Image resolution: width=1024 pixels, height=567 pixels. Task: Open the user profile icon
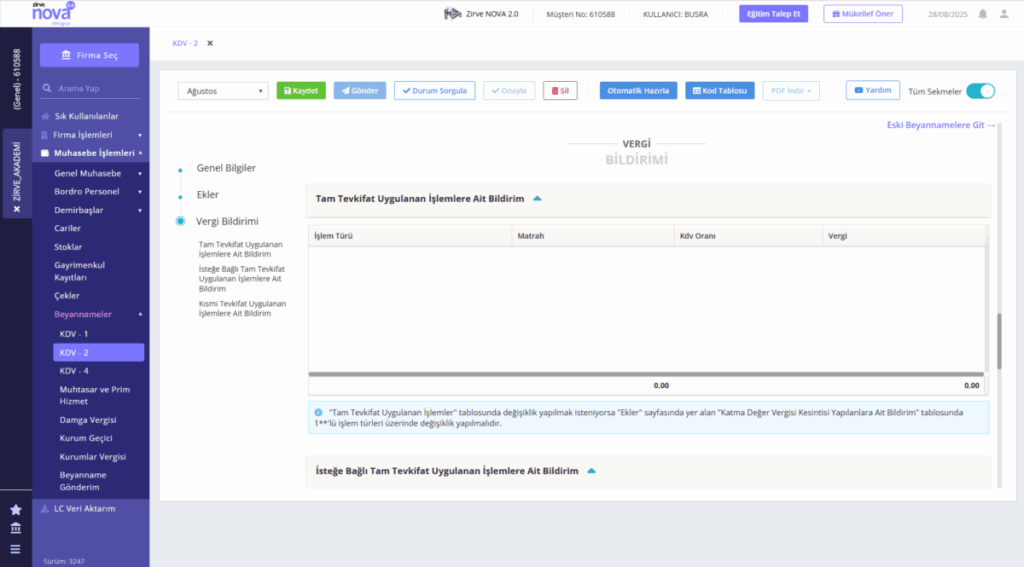point(1004,14)
